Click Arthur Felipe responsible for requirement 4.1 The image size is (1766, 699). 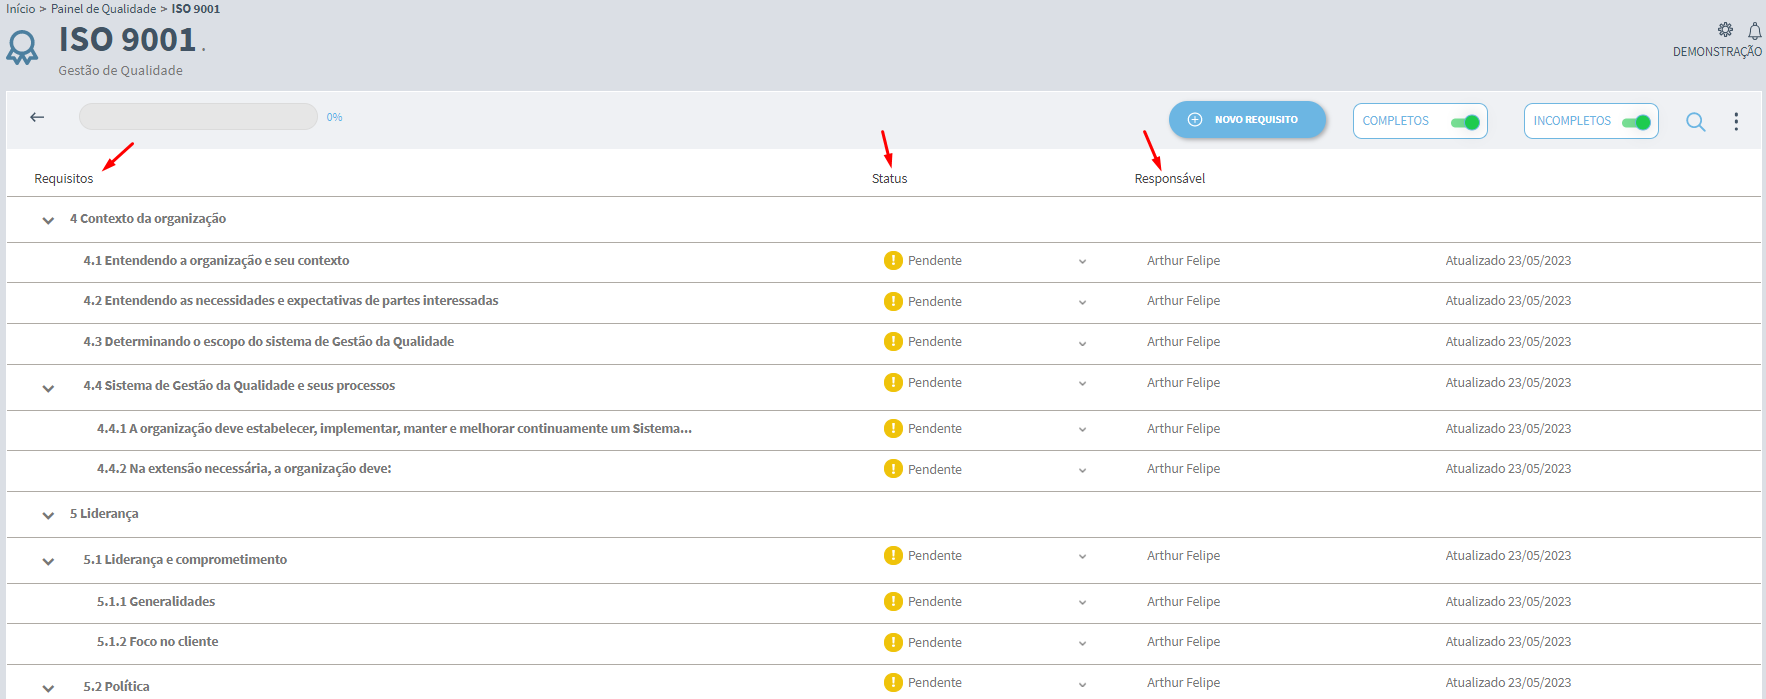(1183, 261)
